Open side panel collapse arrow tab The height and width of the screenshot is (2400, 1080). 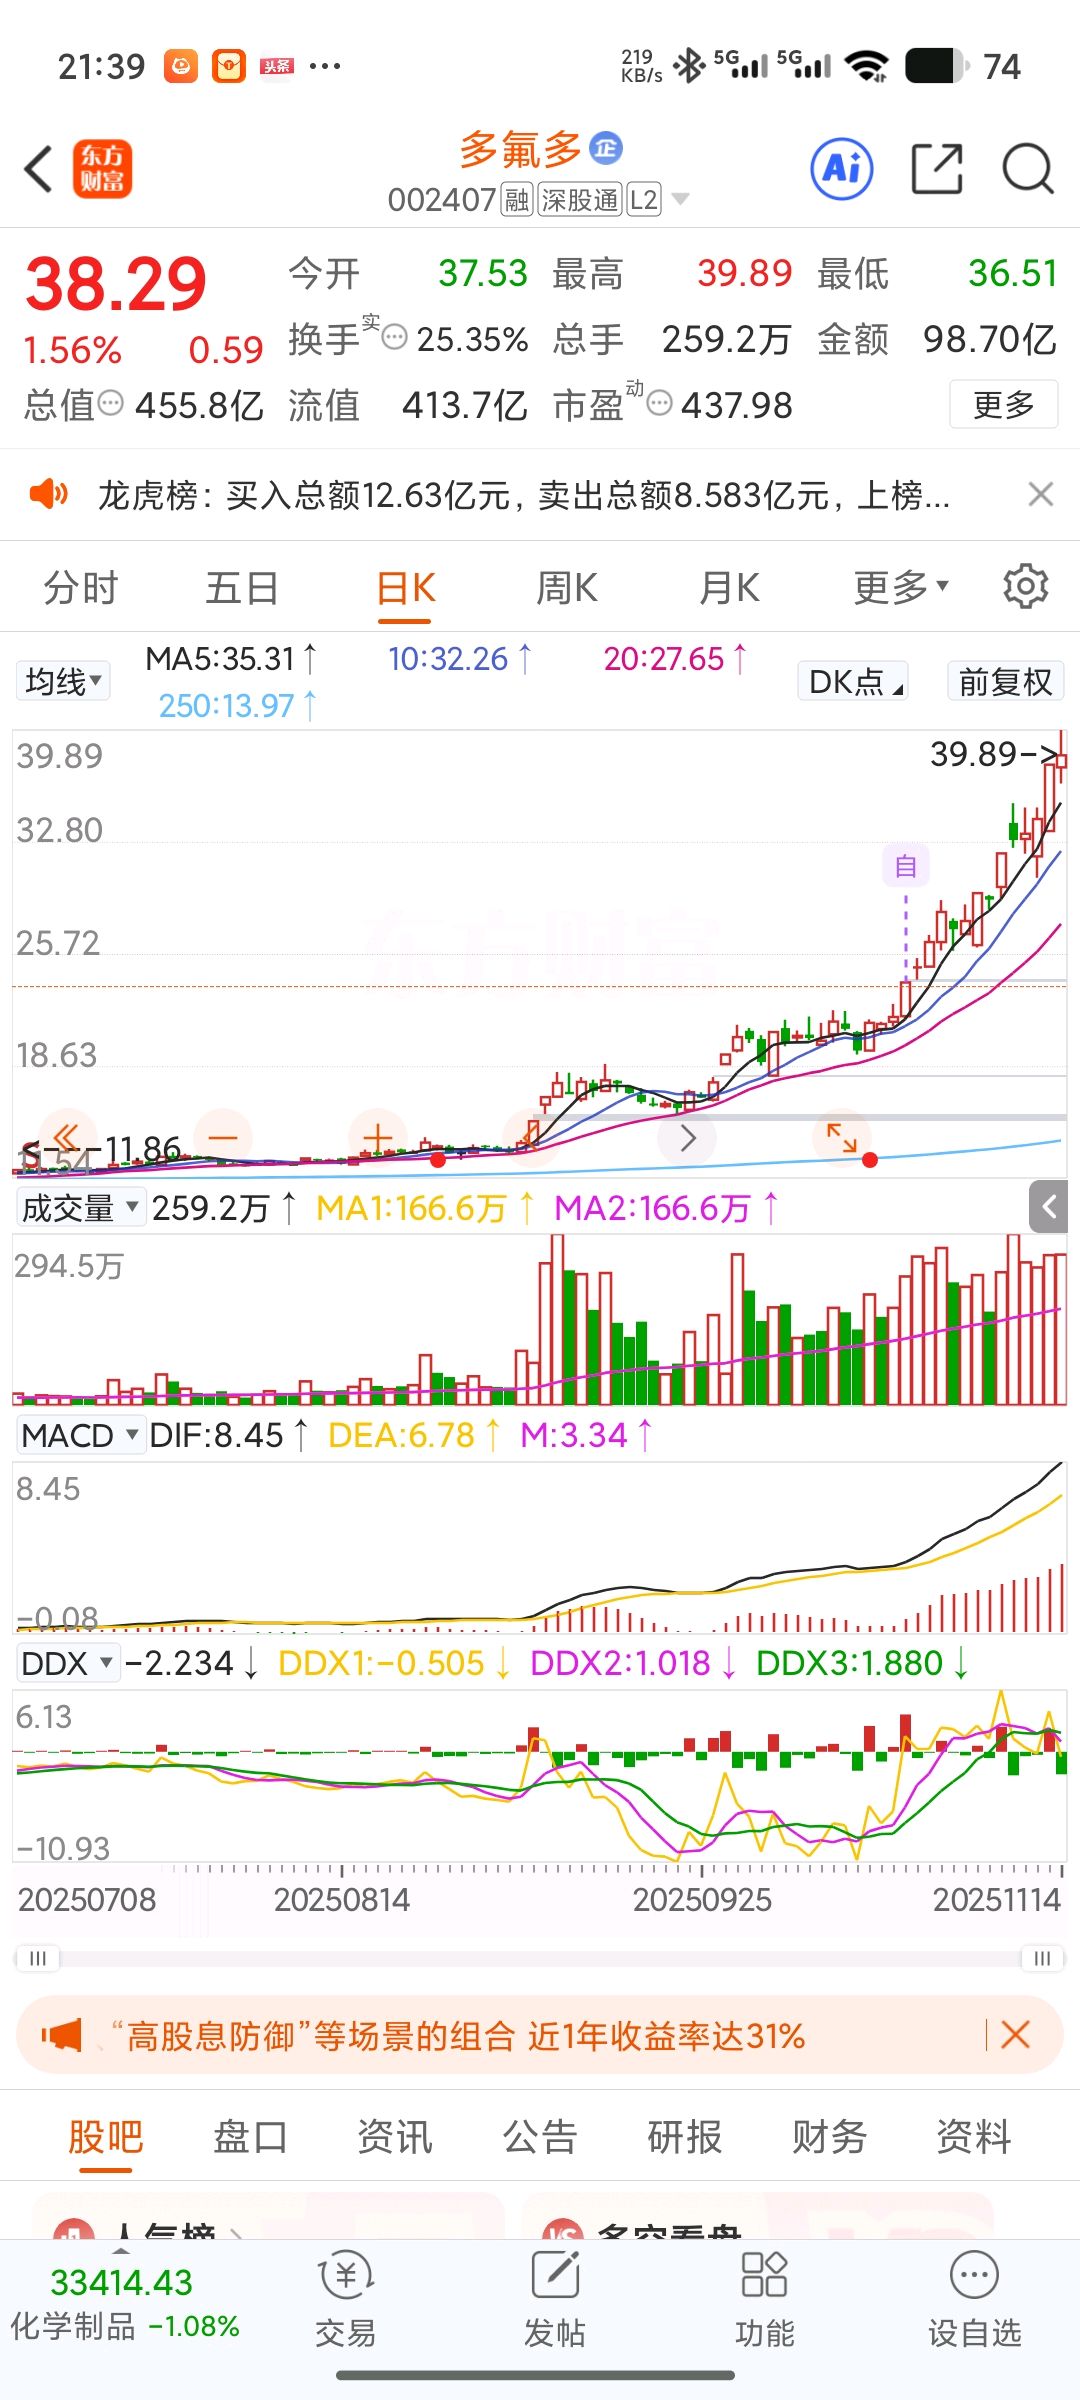[1049, 1207]
